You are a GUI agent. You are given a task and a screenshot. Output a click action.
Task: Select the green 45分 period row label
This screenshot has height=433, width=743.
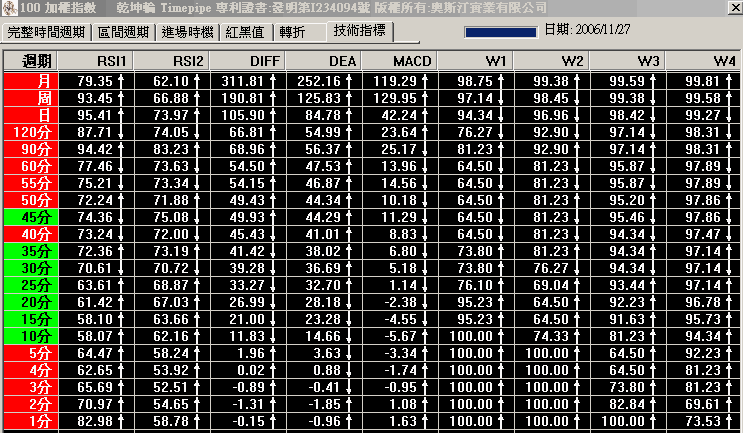point(30,217)
